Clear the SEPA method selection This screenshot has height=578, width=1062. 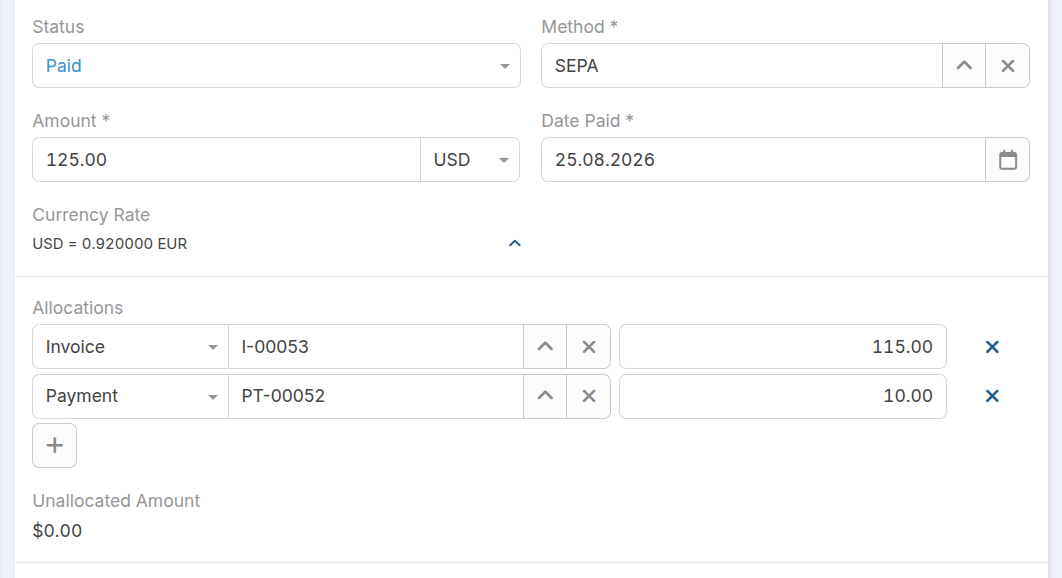point(1007,66)
